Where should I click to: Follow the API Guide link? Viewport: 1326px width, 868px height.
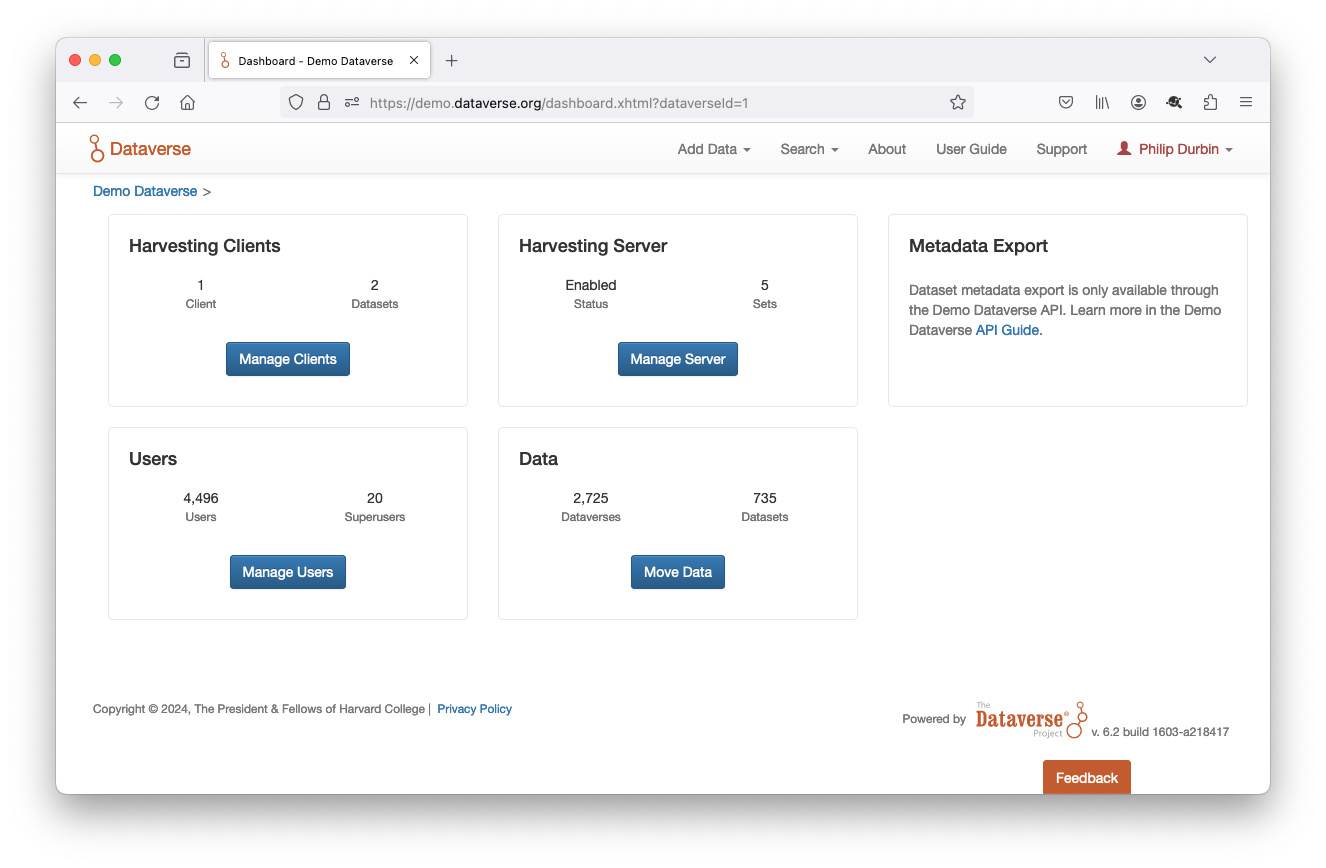(1007, 330)
